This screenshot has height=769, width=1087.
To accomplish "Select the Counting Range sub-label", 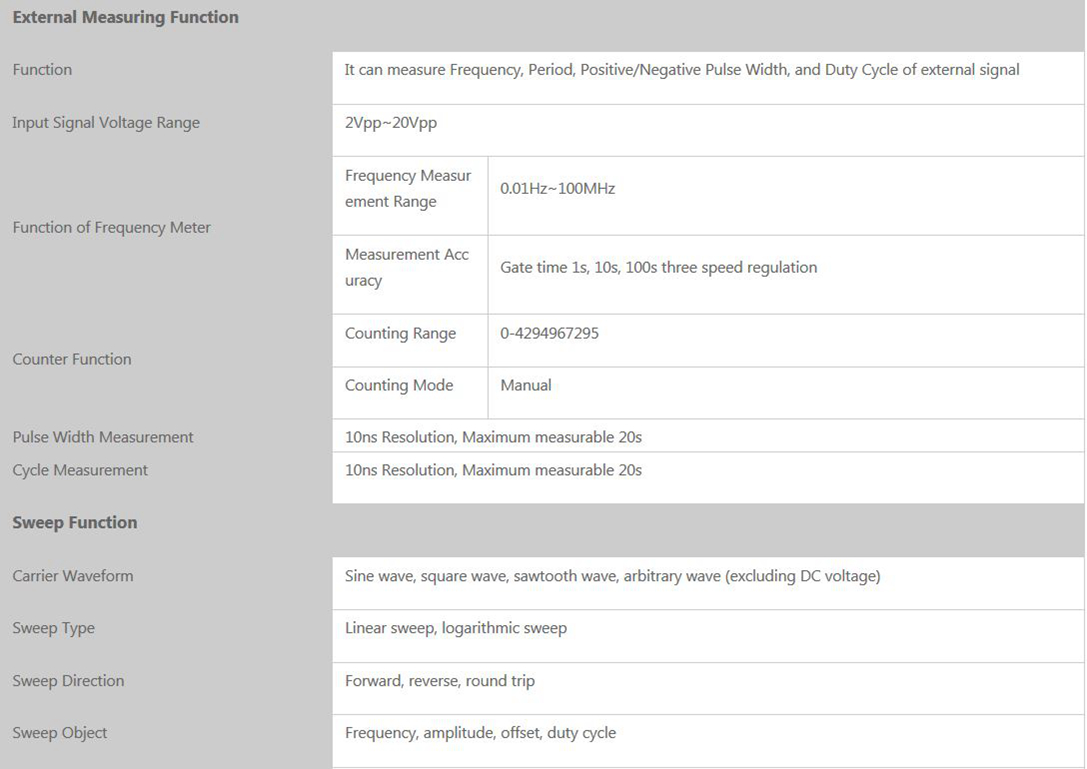I will pos(400,334).
